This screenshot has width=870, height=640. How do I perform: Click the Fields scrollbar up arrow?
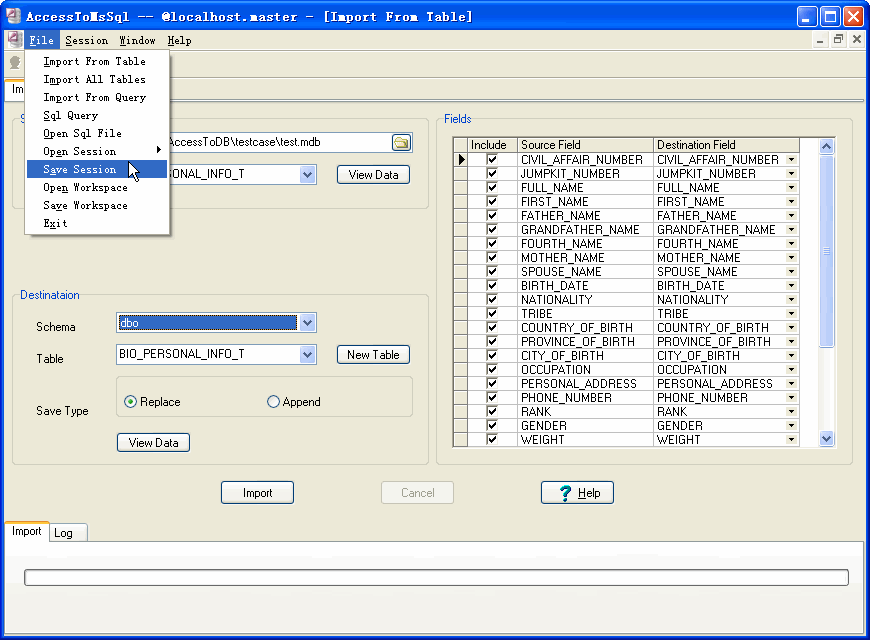coord(826,146)
